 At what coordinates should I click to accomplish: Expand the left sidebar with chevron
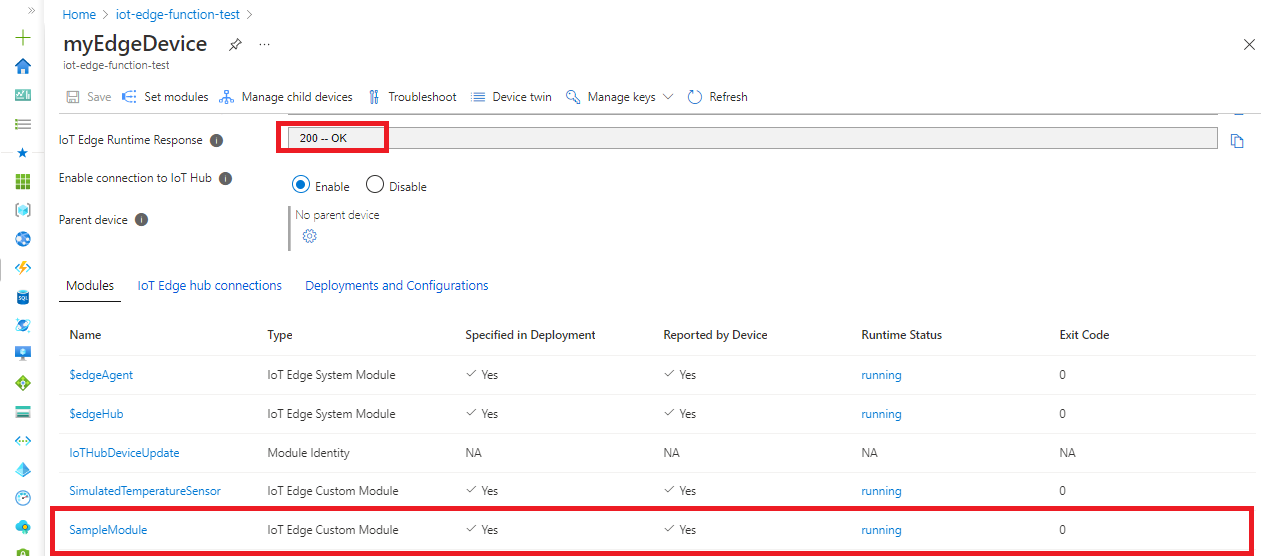[31, 9]
